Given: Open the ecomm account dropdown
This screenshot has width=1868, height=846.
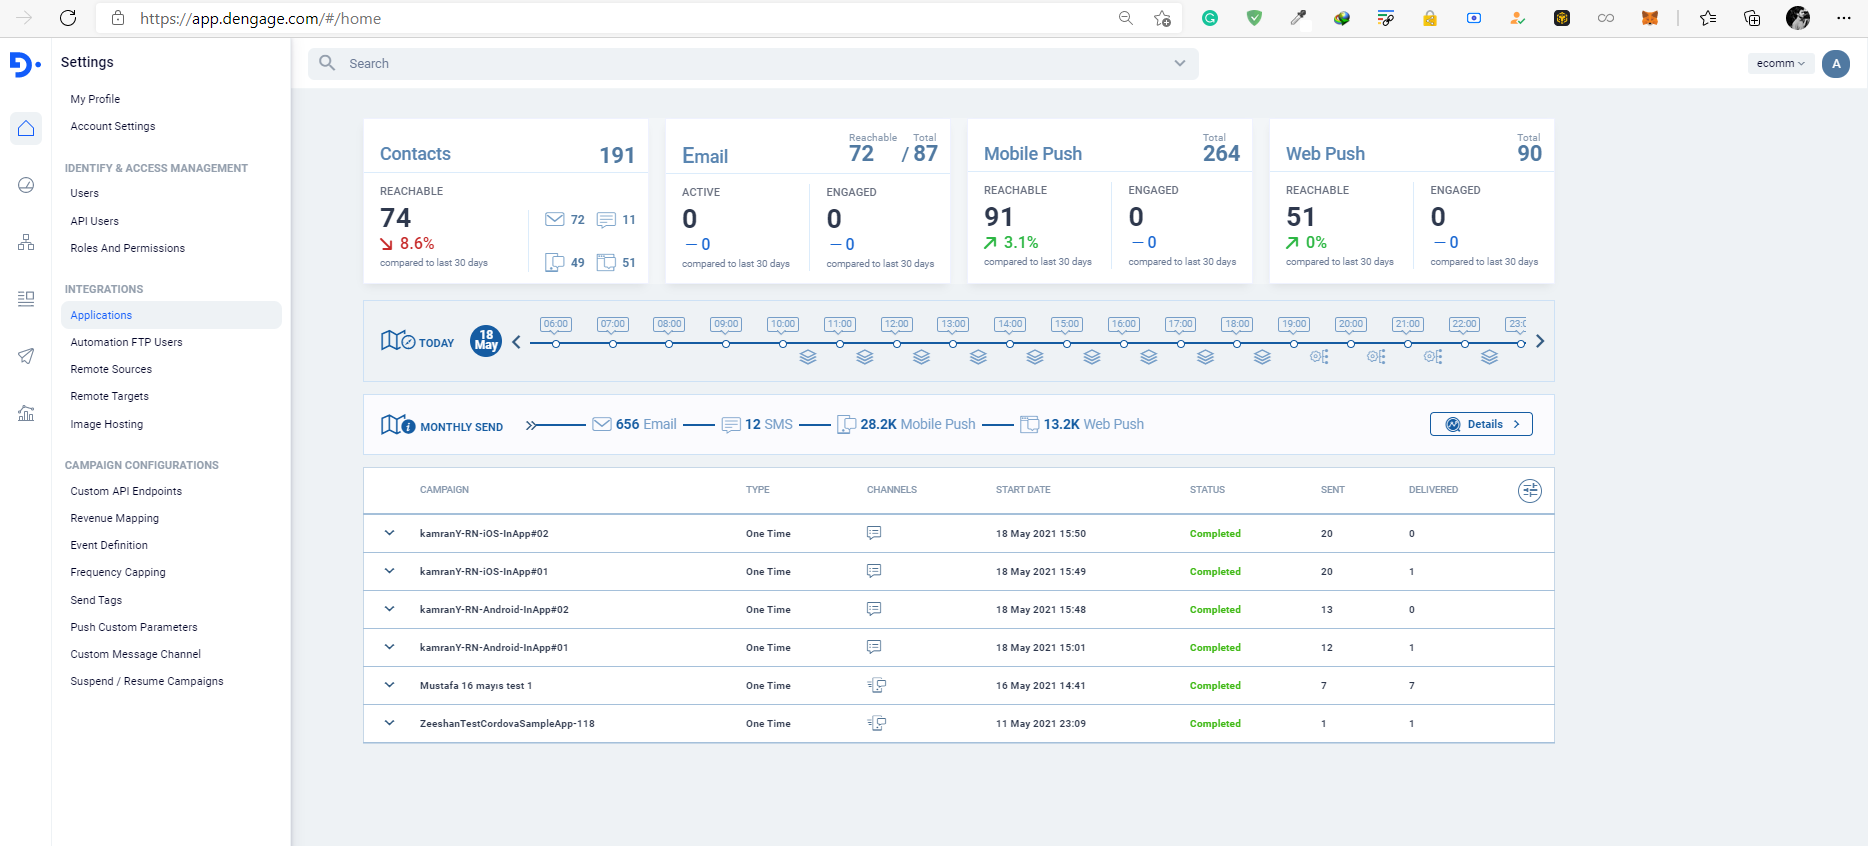Looking at the screenshot, I should 1780,64.
